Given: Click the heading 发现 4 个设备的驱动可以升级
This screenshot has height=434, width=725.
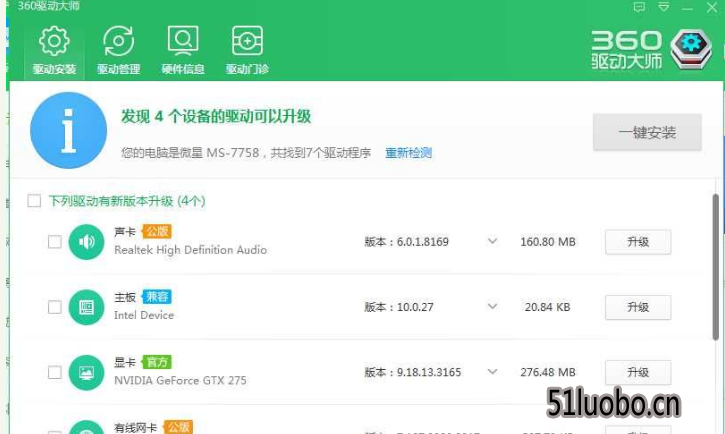Looking at the screenshot, I should [216, 116].
